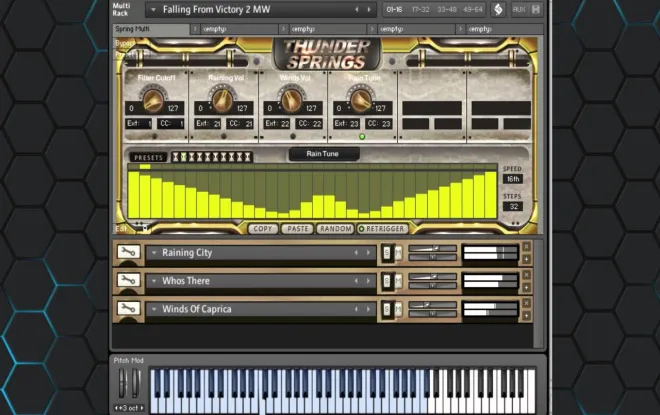This screenshot has height=415, width=660.
Task: Expand arrow before the last empty script slot
Action: click(x=460, y=29)
